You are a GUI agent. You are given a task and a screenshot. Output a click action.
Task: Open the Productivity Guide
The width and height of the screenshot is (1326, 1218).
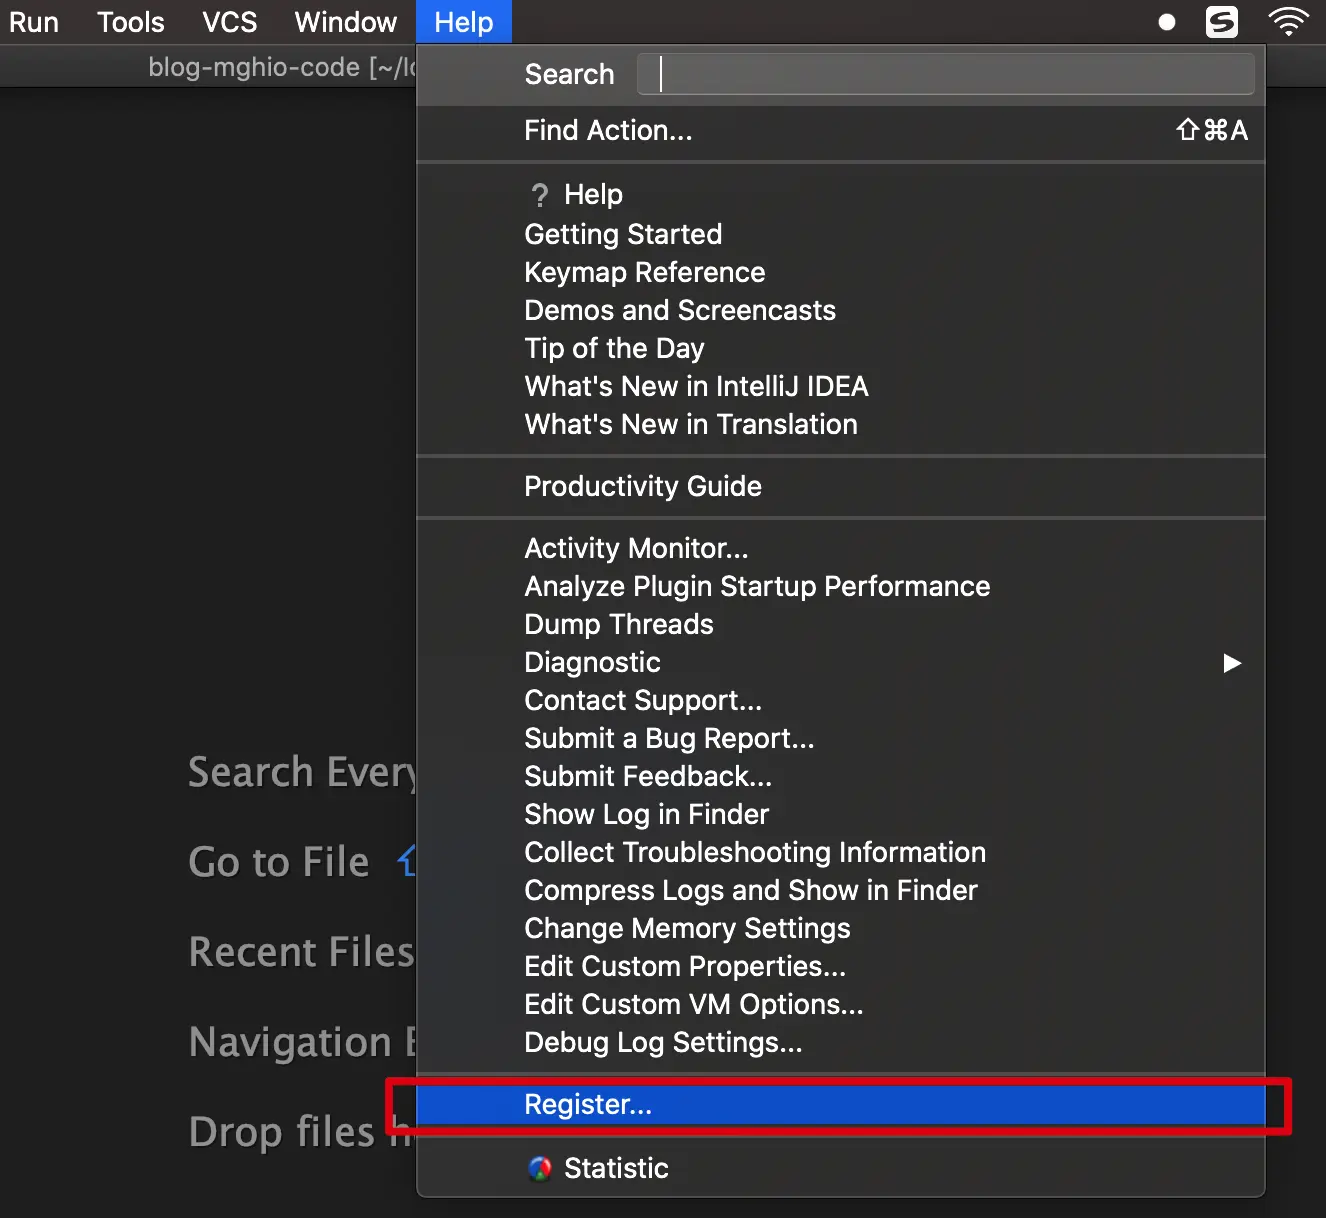(x=841, y=486)
